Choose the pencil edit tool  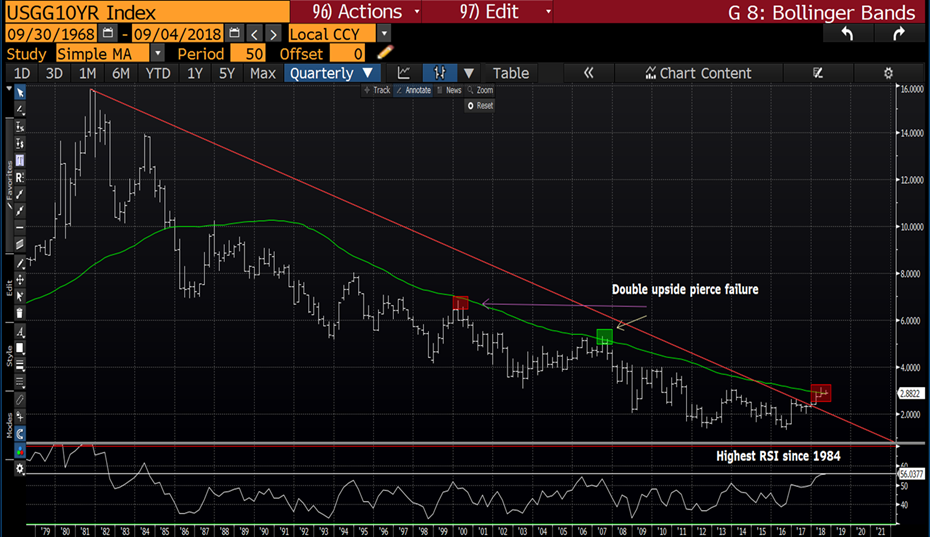[x=20, y=263]
